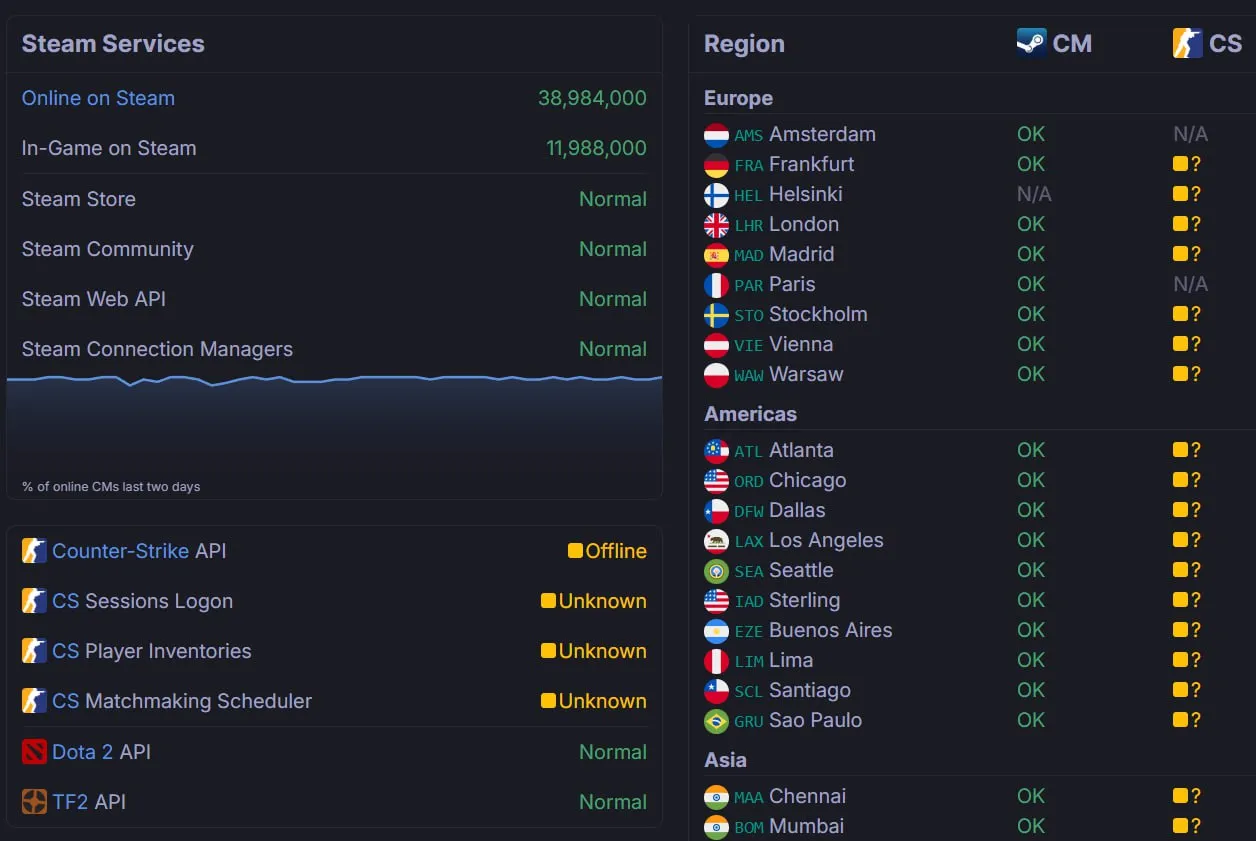1256x841 pixels.
Task: Click the TF2 API icon
Action: [x=34, y=802]
